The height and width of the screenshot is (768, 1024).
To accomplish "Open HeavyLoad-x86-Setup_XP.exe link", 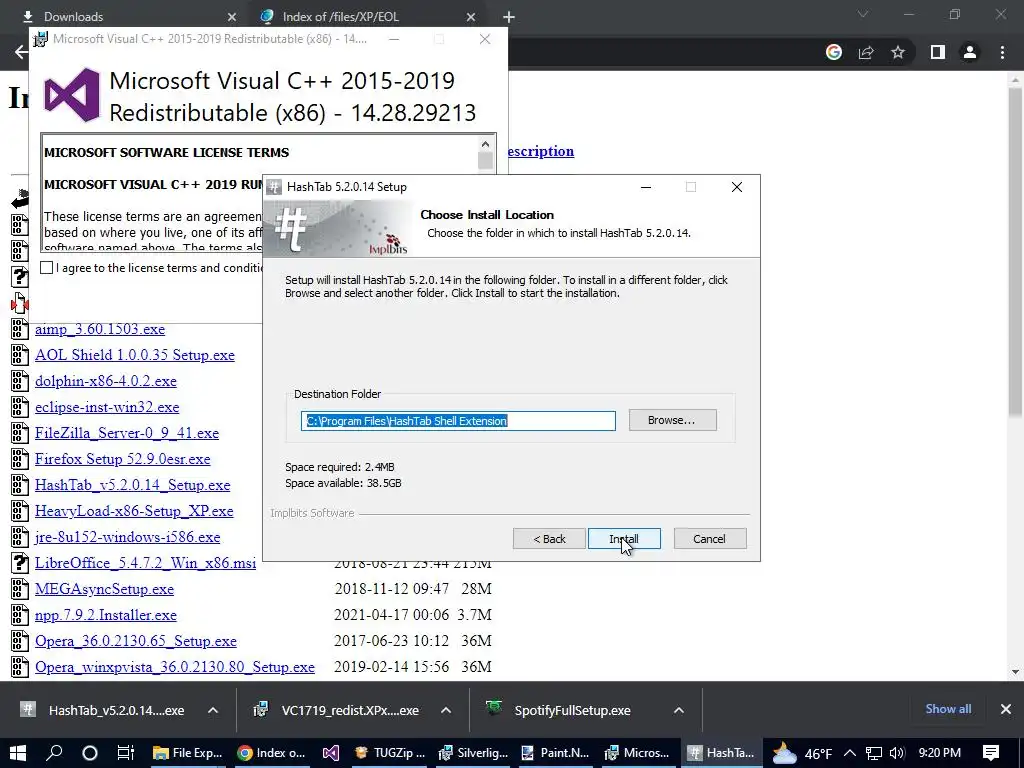I will [x=134, y=511].
